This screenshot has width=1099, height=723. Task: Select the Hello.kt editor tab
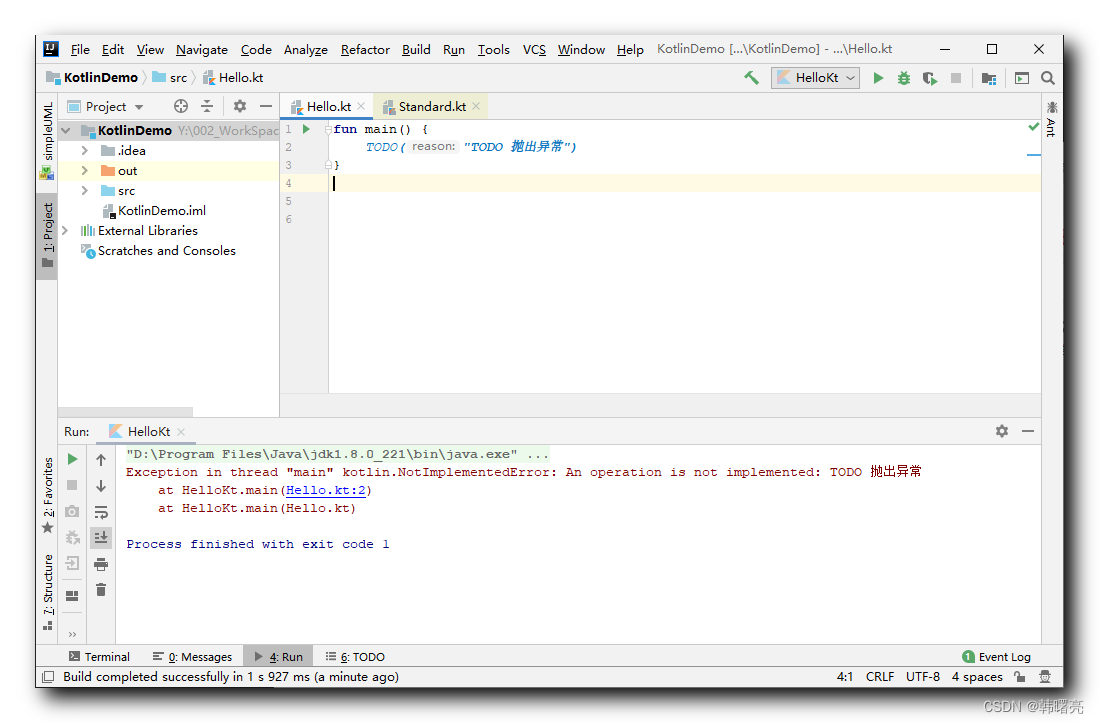[328, 106]
